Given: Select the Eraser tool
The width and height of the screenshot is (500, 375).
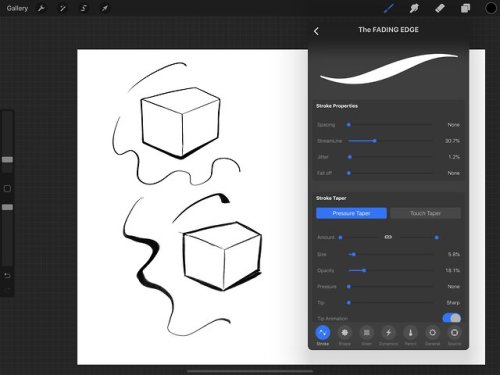Looking at the screenshot, I should click(440, 8).
